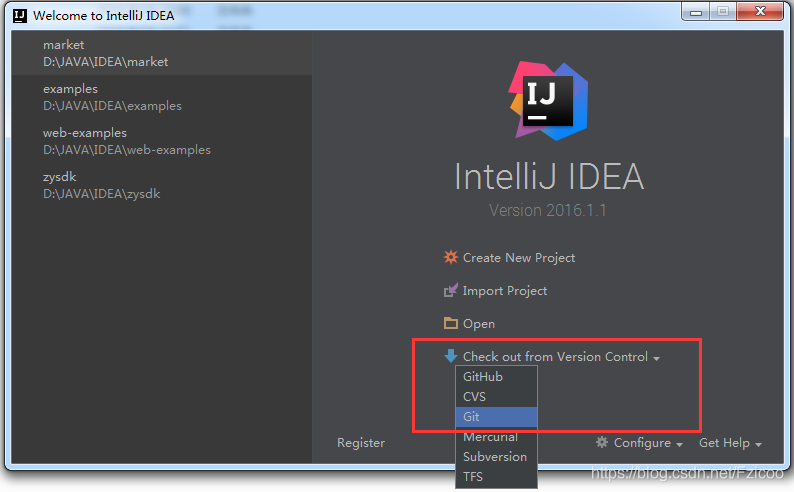The height and width of the screenshot is (492, 794).
Task: Select Git from the checkout menu
Action: point(496,417)
